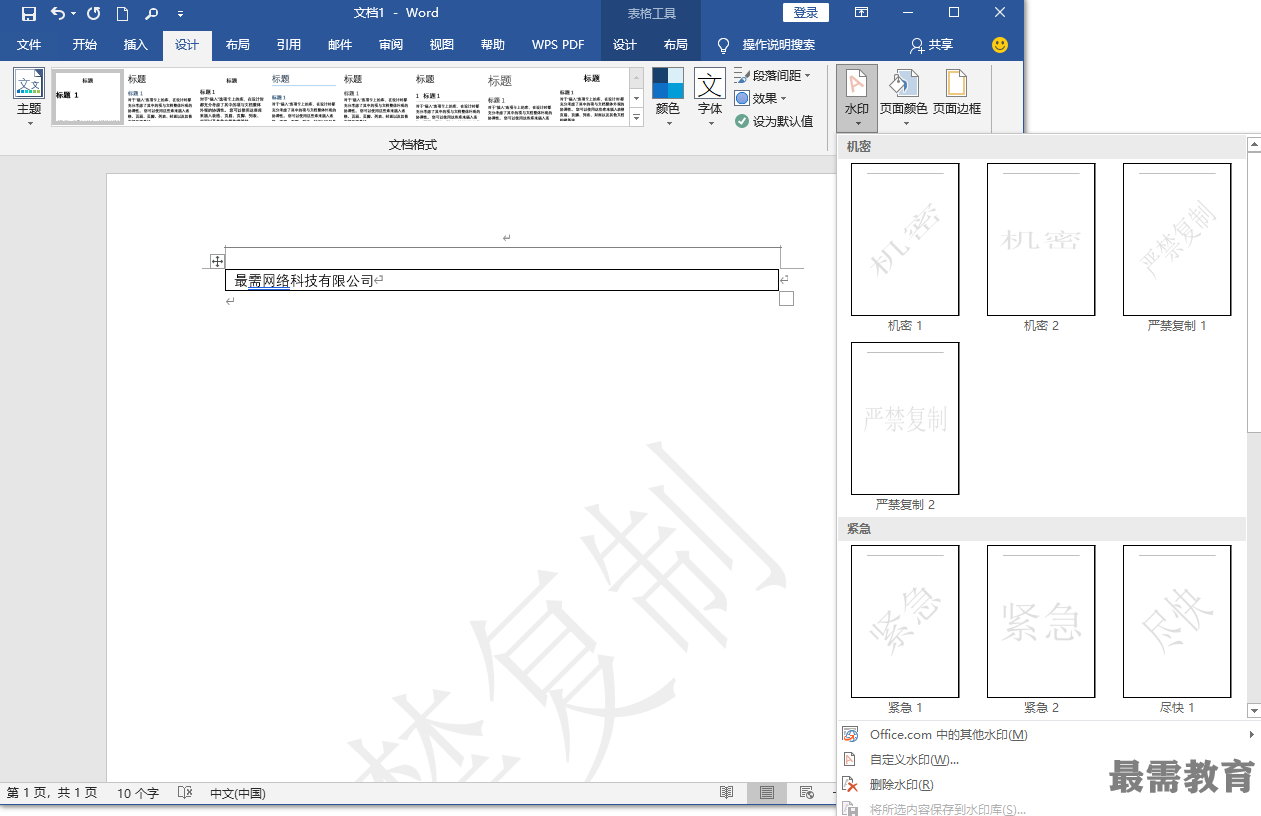Select the 尽快 1 watermark thumbnail

coord(1177,622)
